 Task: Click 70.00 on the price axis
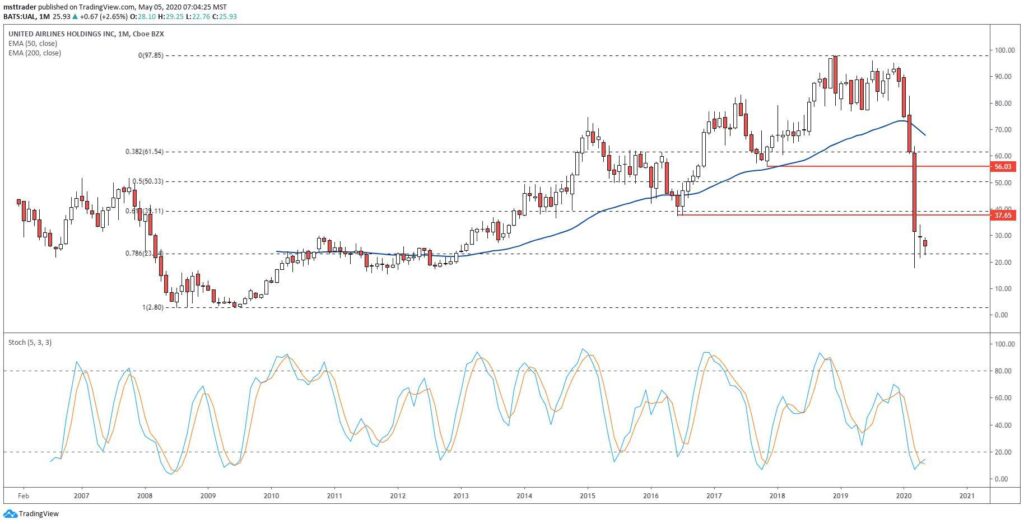click(x=1002, y=129)
